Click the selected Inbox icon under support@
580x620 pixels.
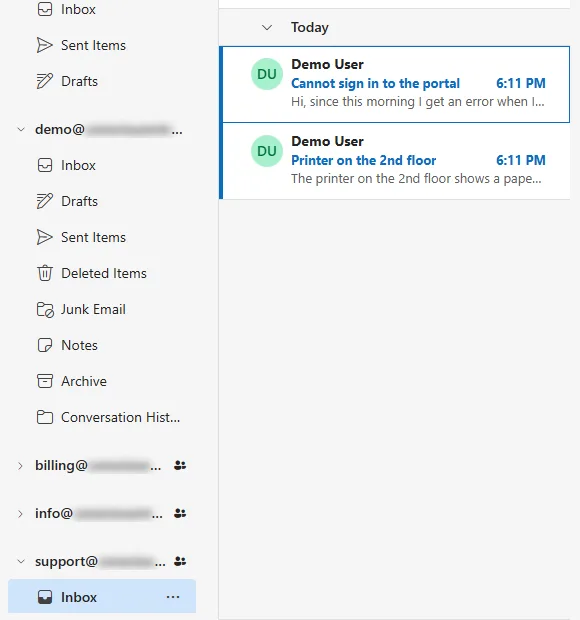pos(45,597)
